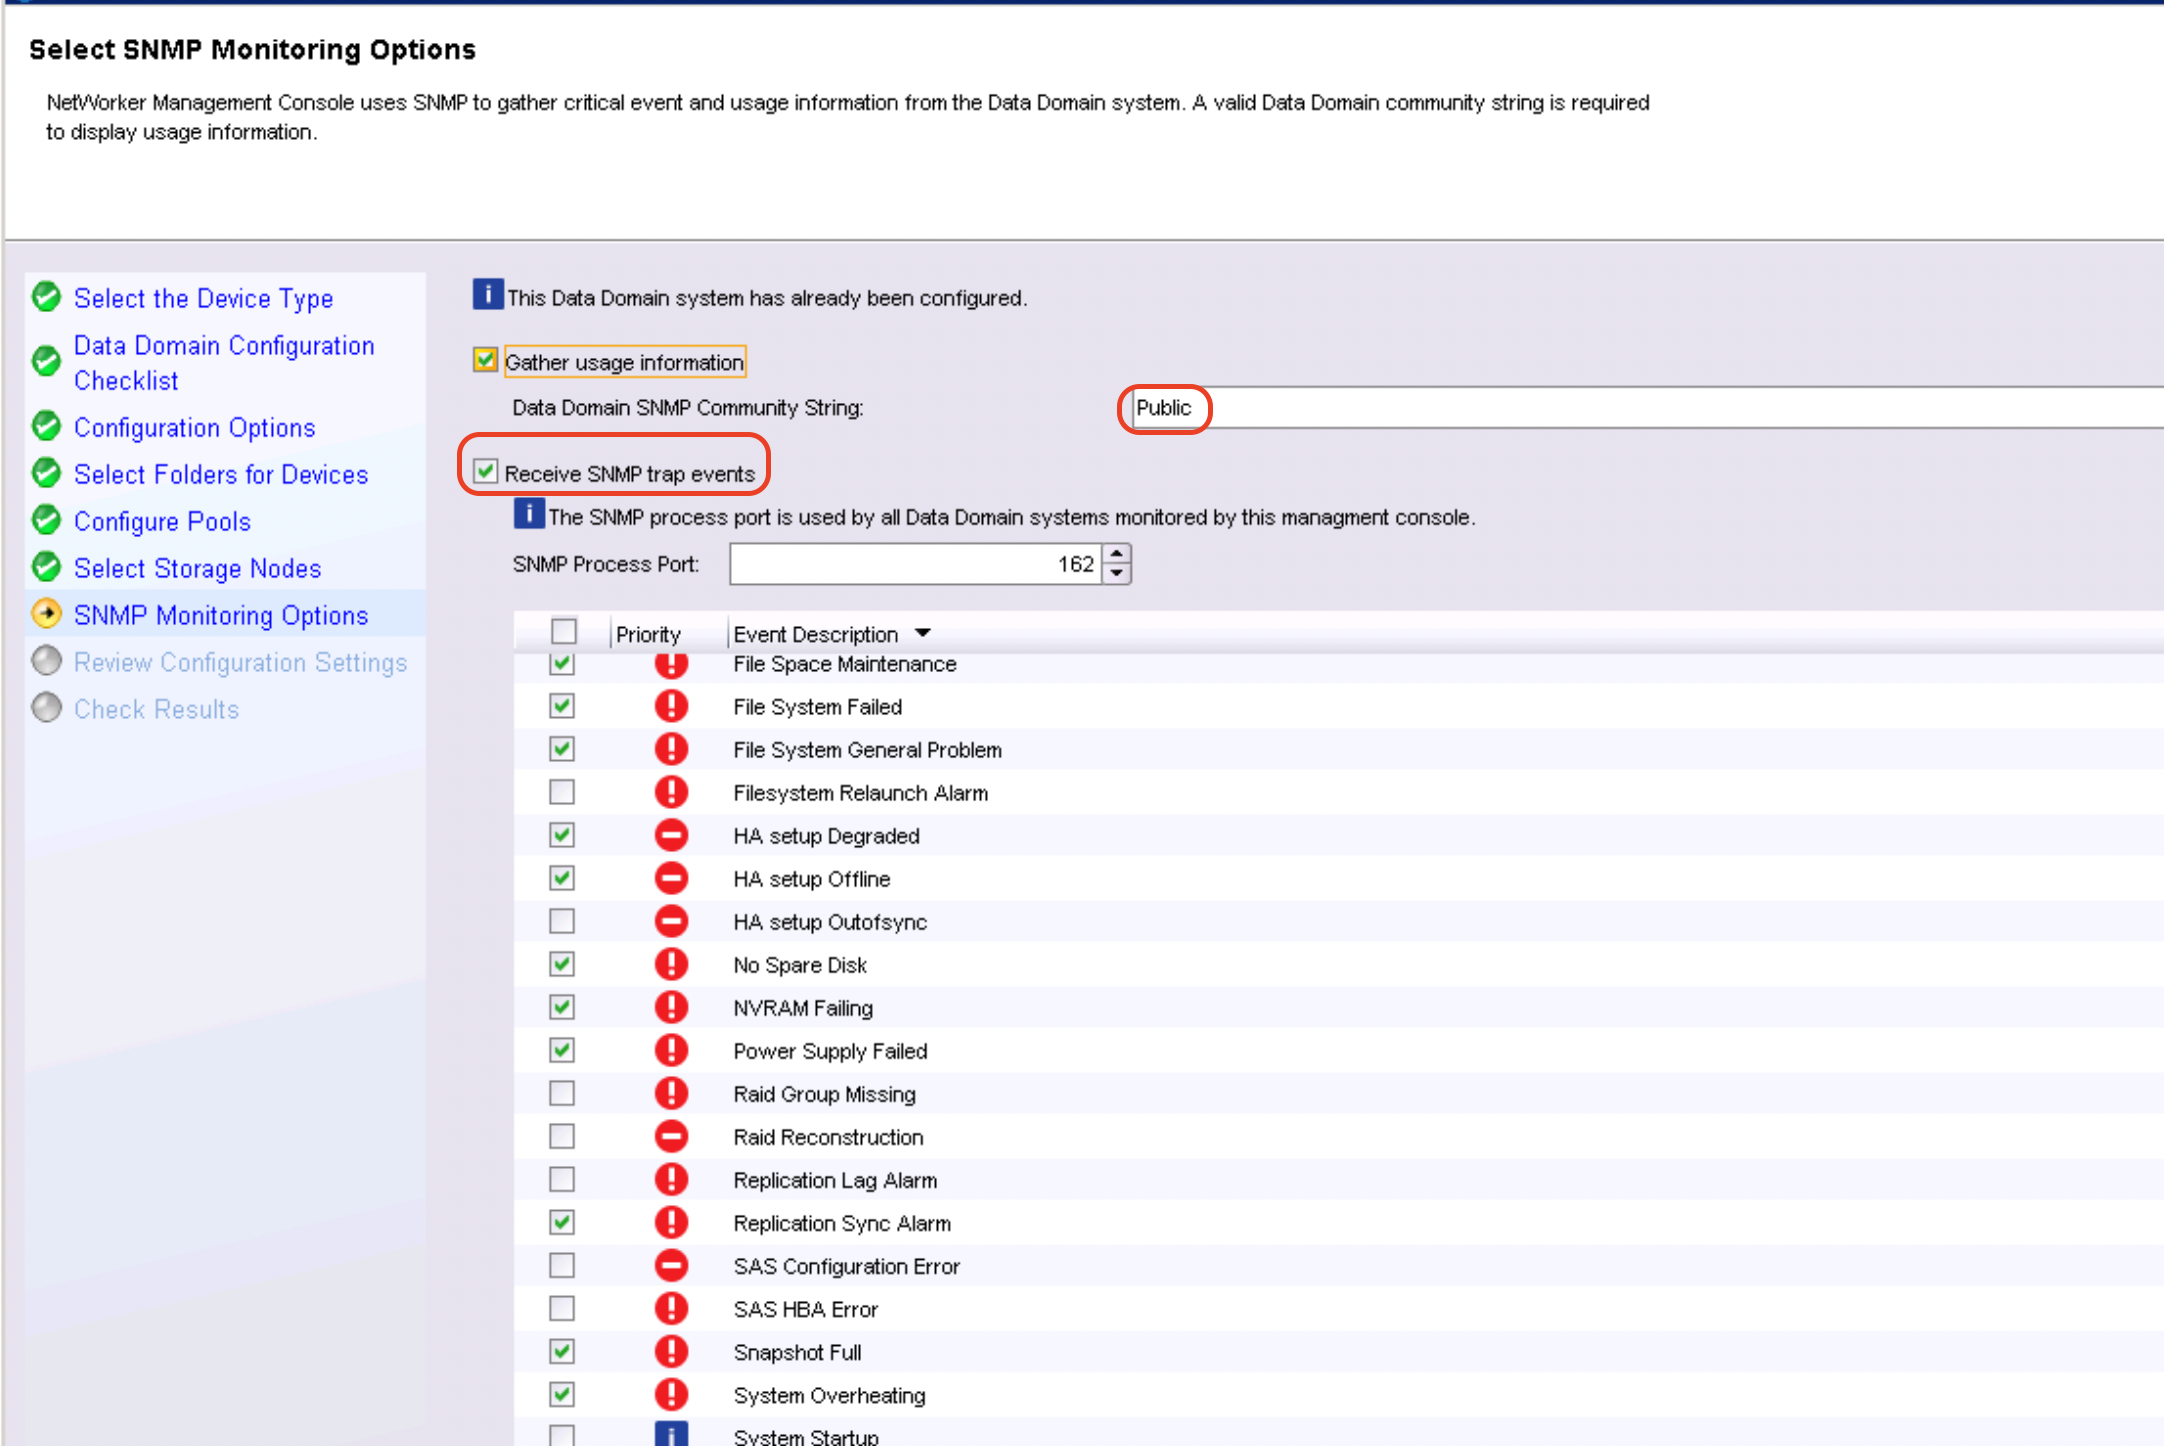Viewport: 2164px width, 1448px height.
Task: Uncheck Receive SNMP trap events
Action: [485, 471]
